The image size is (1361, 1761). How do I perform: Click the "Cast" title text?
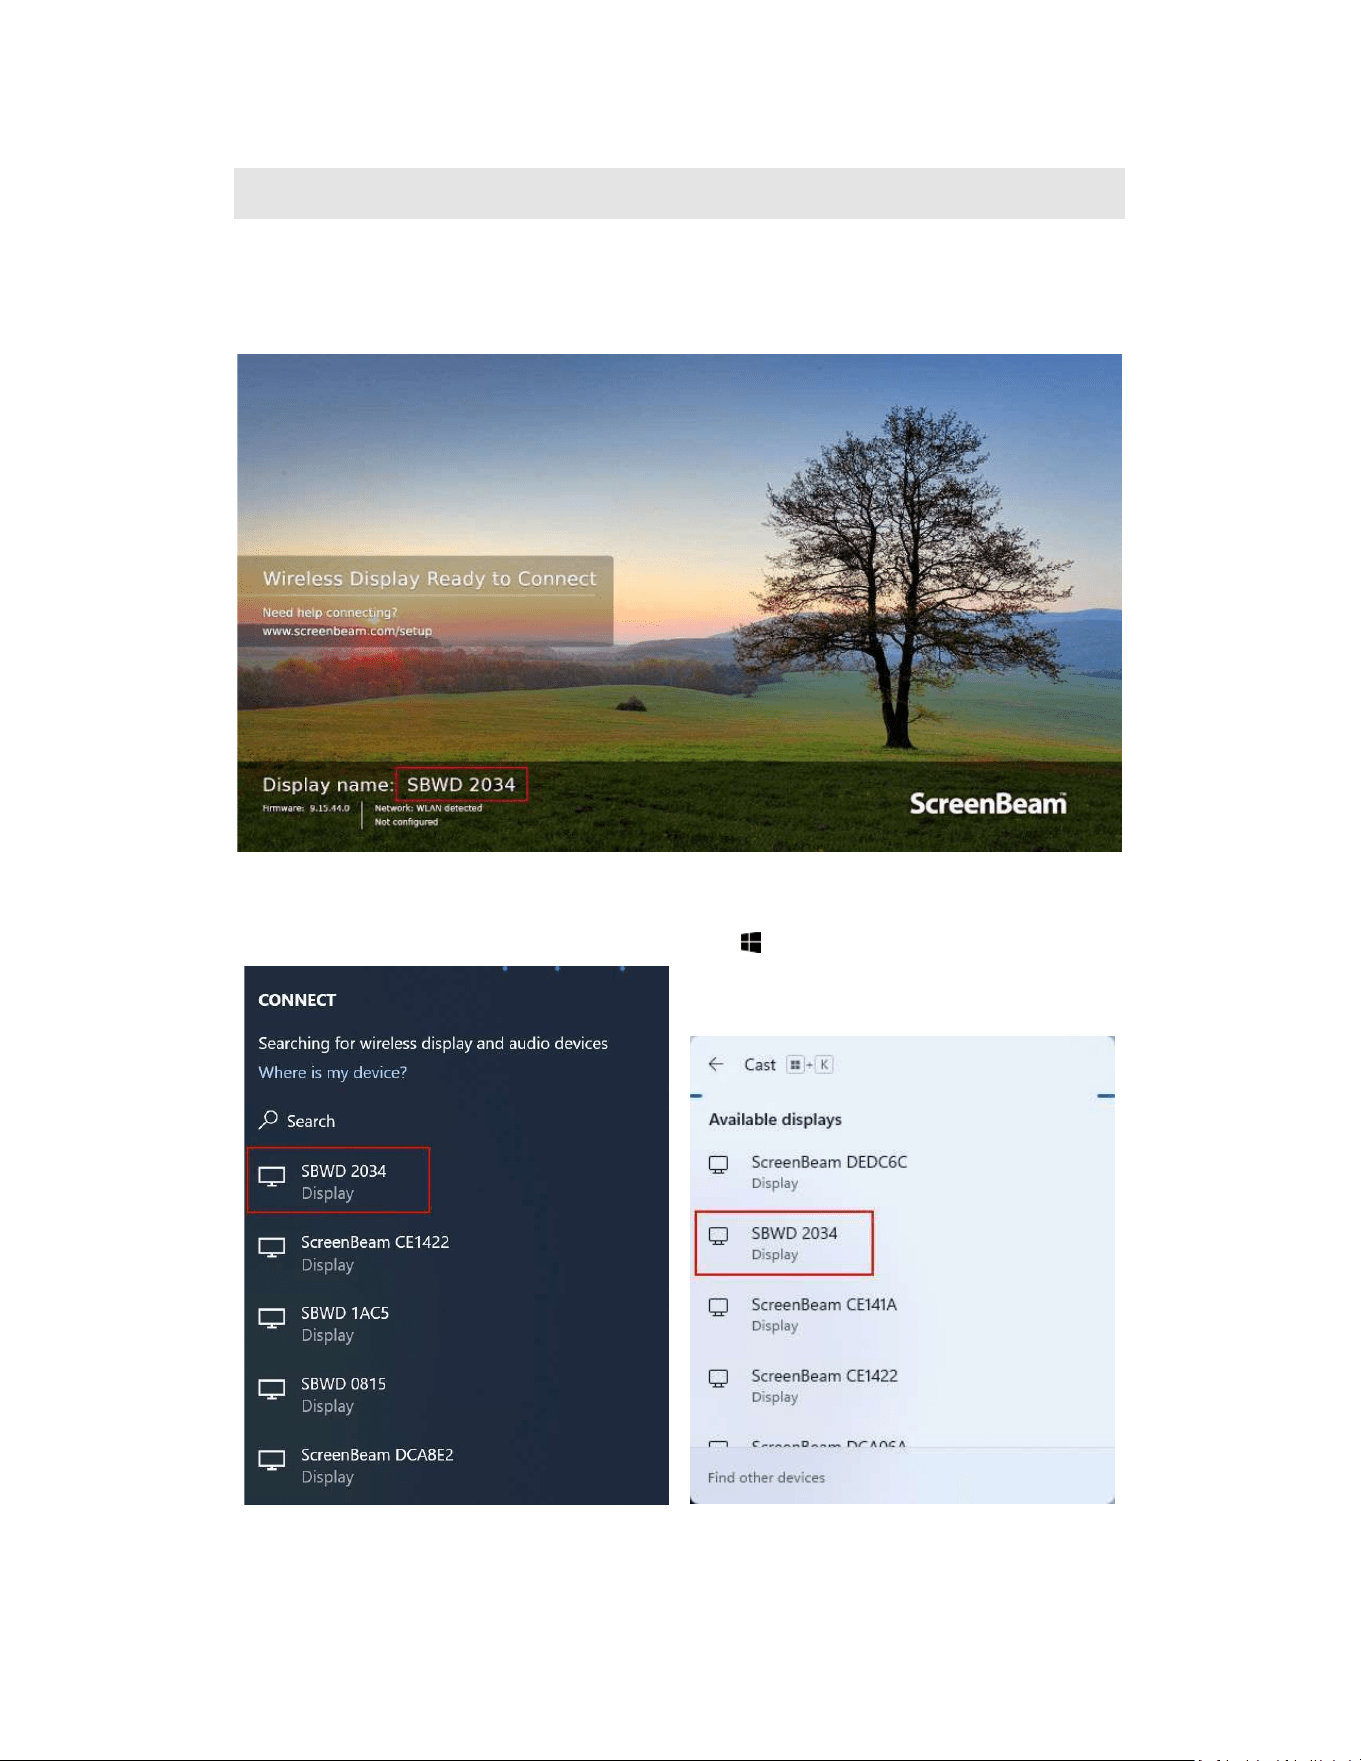point(760,1065)
